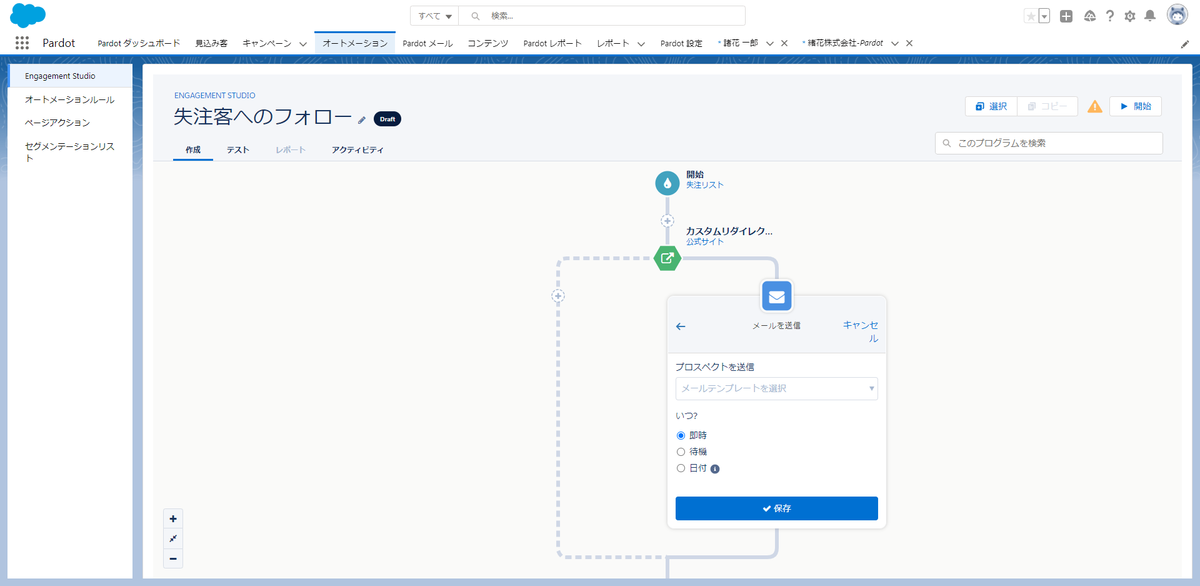Expand the 補花株式会社-Pardot tab chevron
Screen dimensions: 1200x586
coord(895,44)
